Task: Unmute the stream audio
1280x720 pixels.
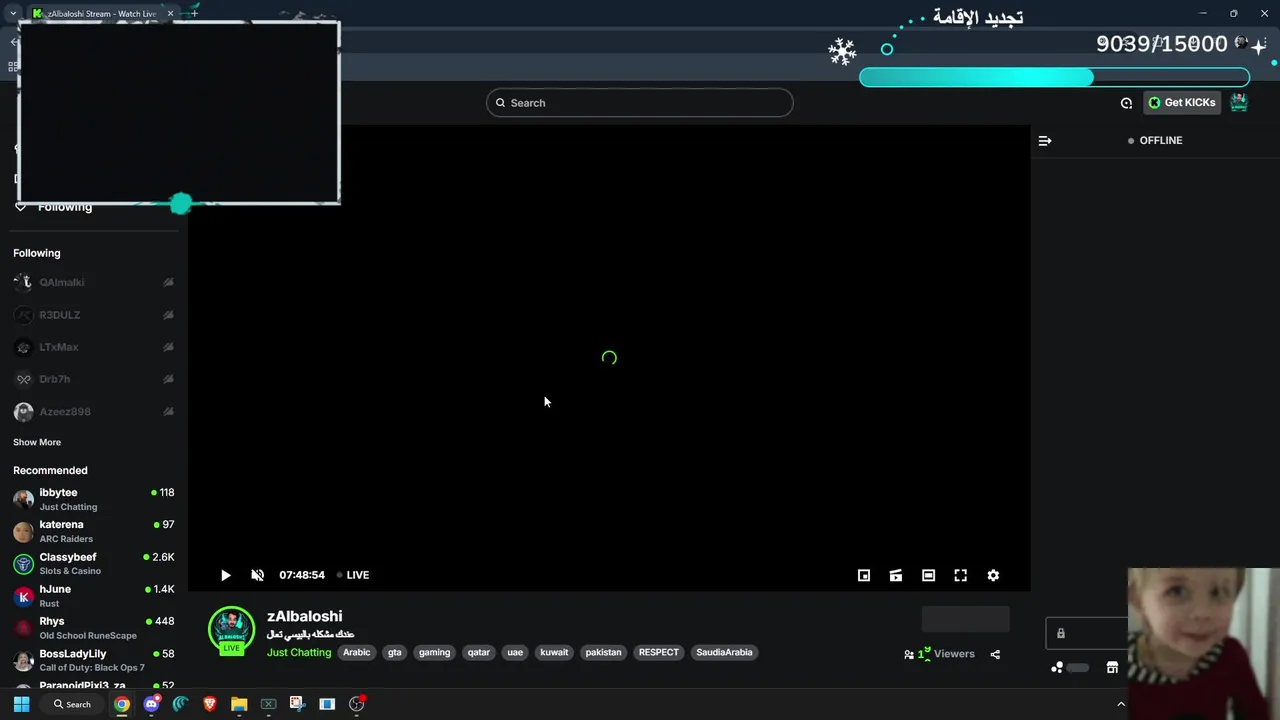Action: [x=257, y=575]
